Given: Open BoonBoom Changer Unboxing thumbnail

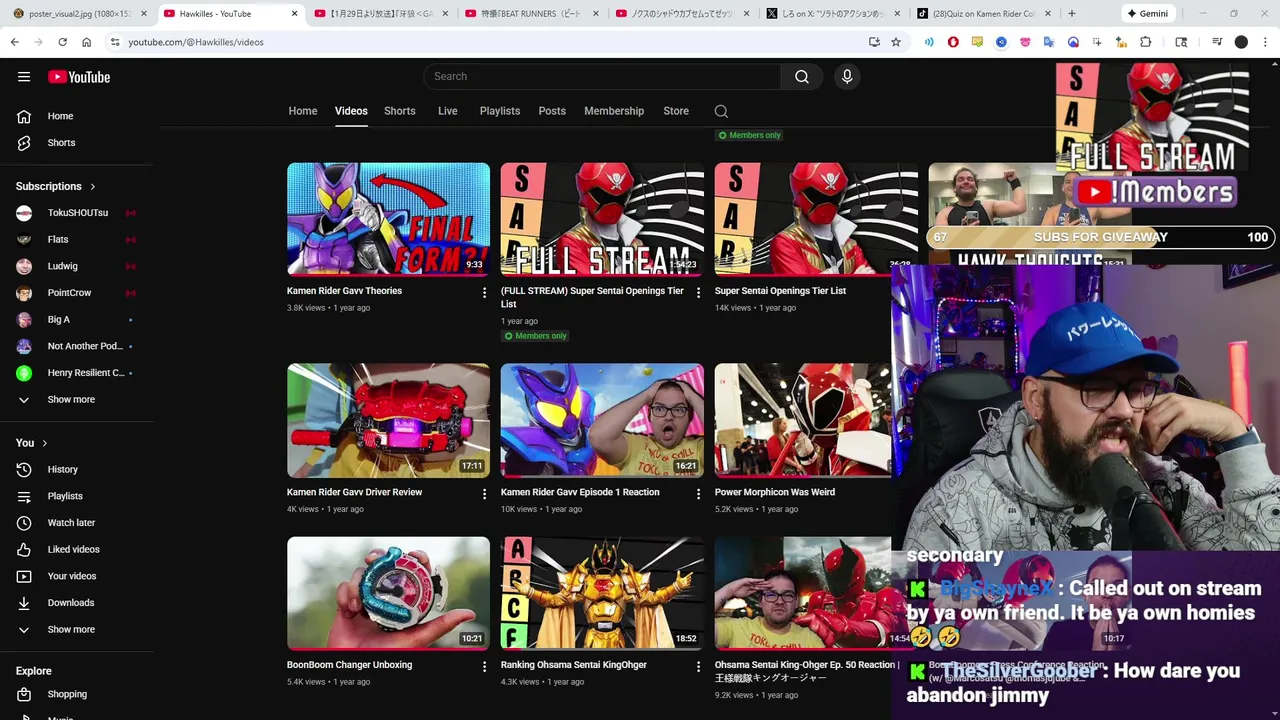Looking at the screenshot, I should tap(388, 593).
